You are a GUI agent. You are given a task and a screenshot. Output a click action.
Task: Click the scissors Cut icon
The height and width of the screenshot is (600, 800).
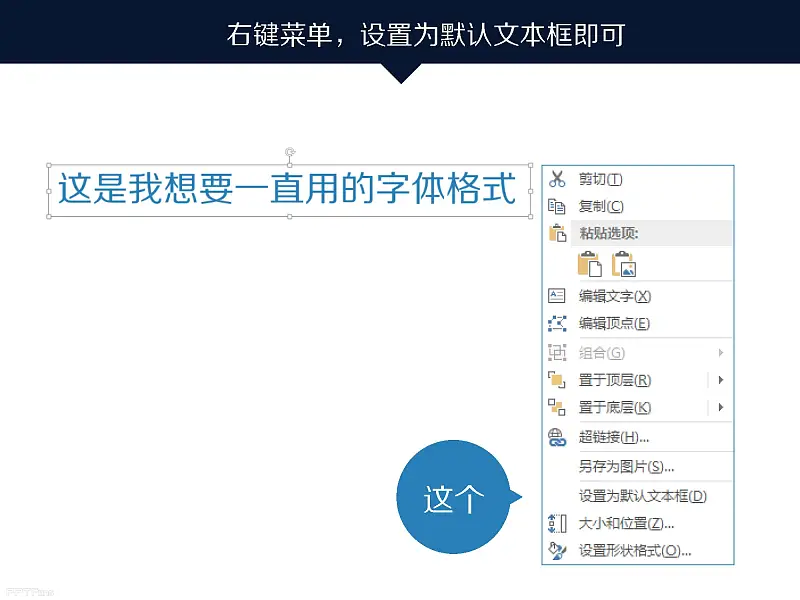coord(557,179)
